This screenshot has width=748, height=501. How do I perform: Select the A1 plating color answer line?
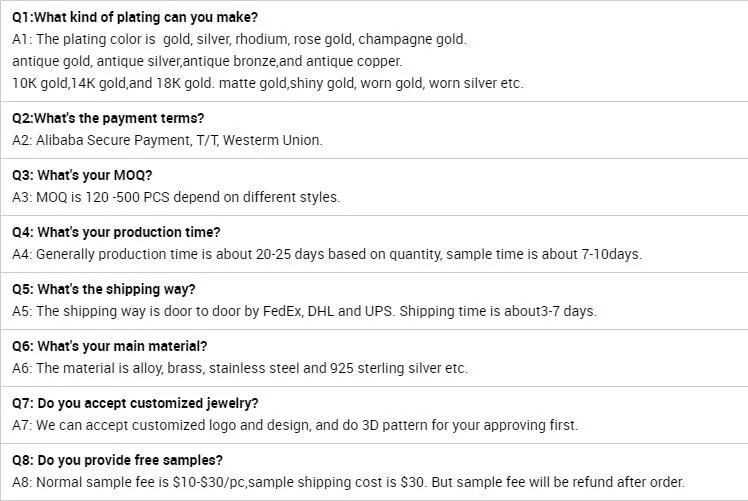click(x=239, y=39)
